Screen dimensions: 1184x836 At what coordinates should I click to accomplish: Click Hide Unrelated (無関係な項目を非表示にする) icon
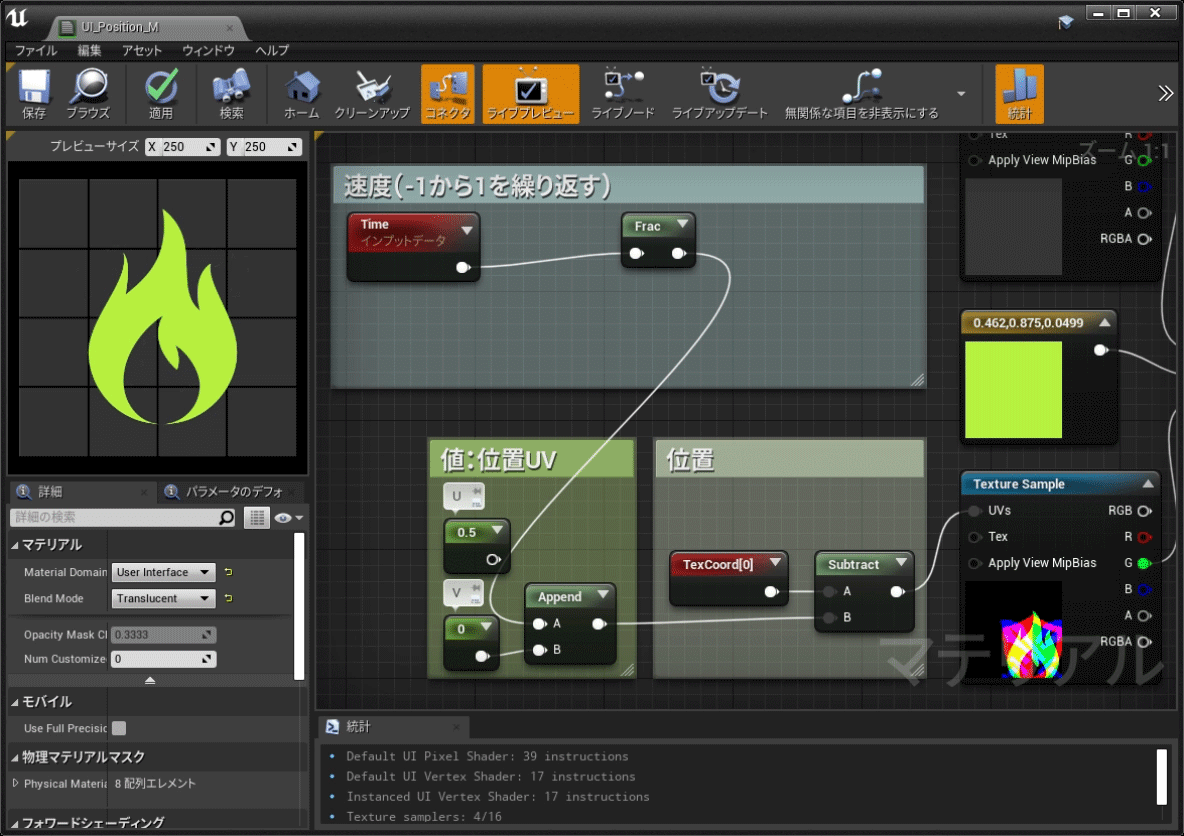point(862,94)
